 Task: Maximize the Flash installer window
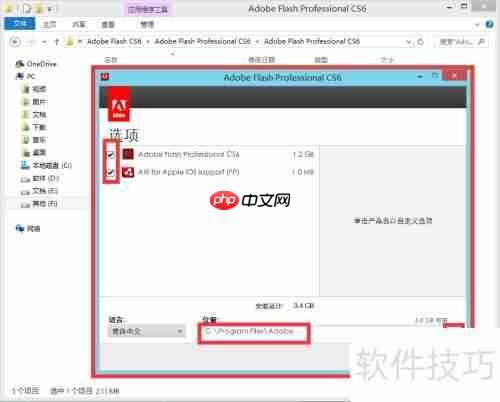point(435,76)
